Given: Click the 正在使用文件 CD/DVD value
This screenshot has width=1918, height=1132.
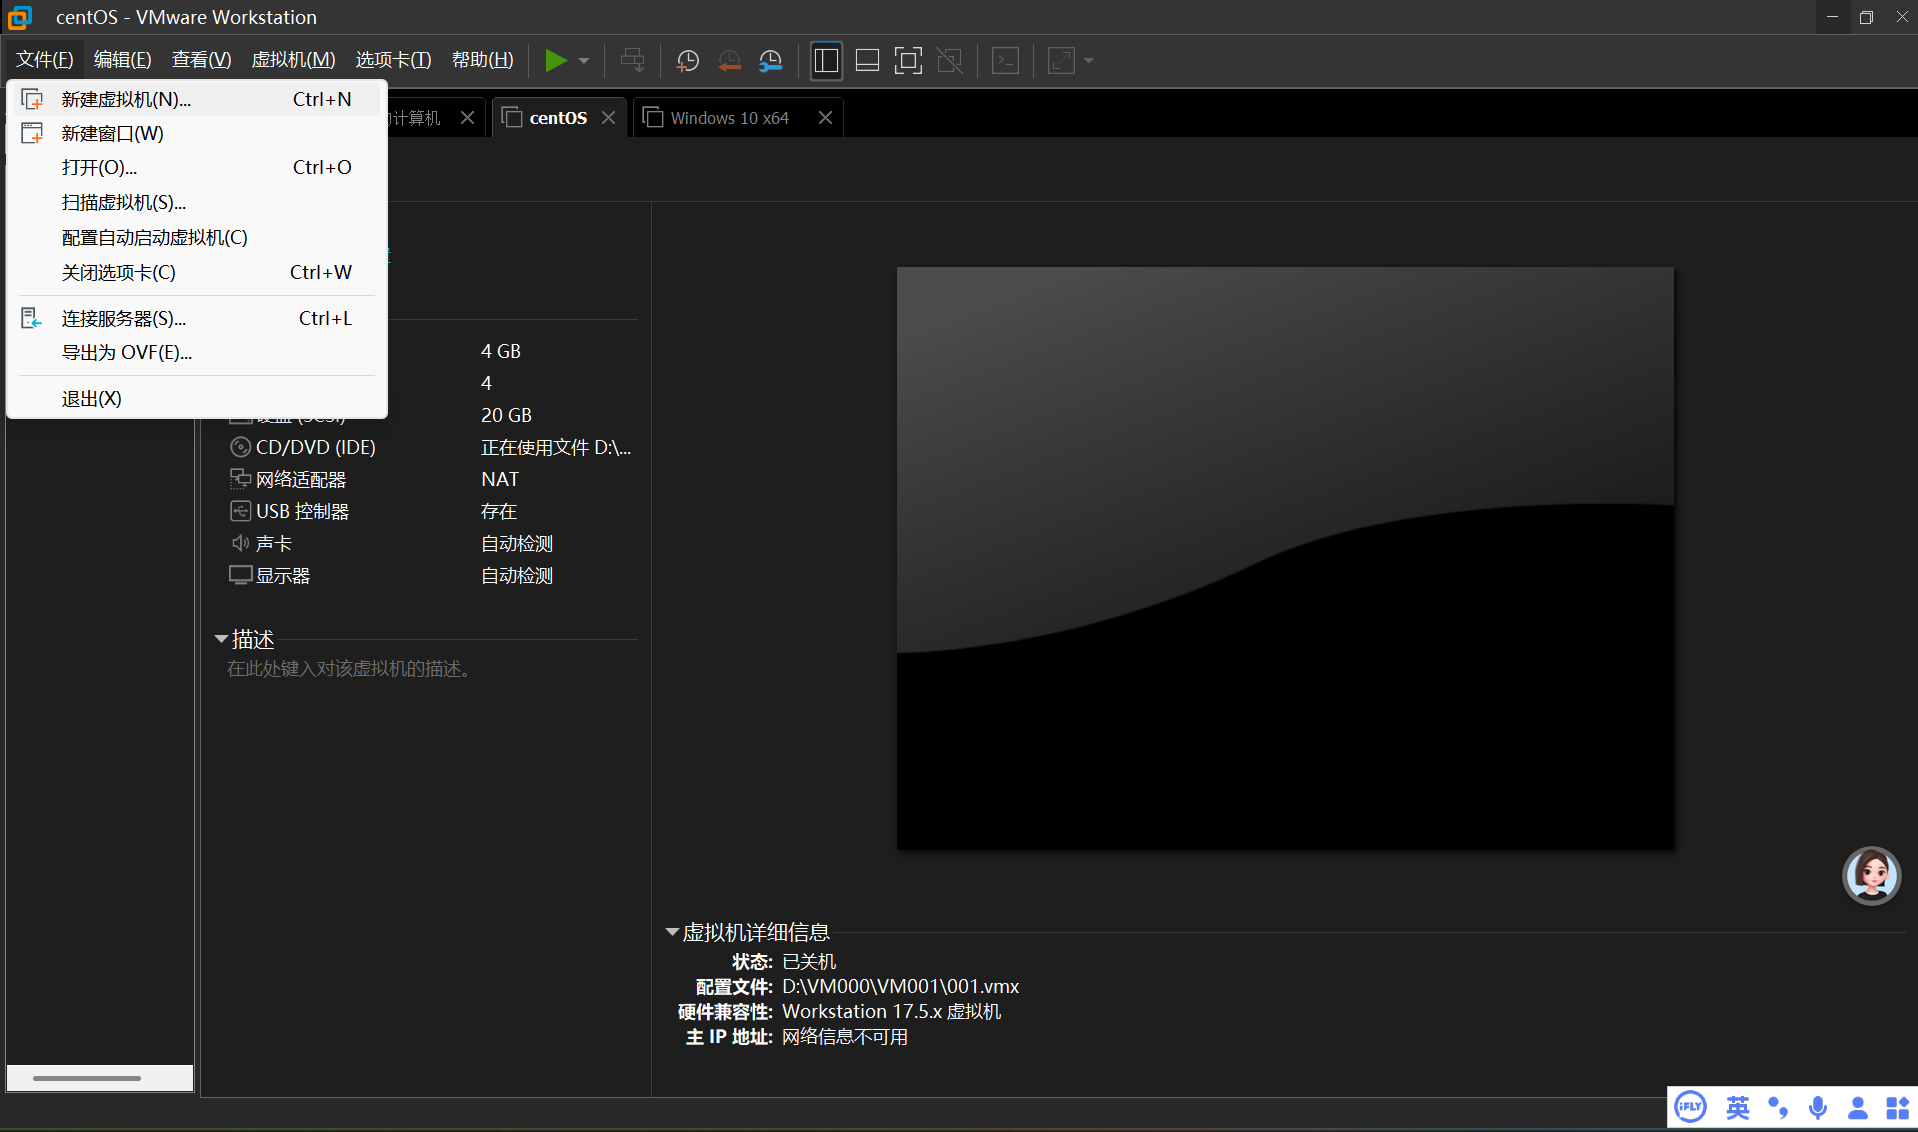Looking at the screenshot, I should [556, 447].
